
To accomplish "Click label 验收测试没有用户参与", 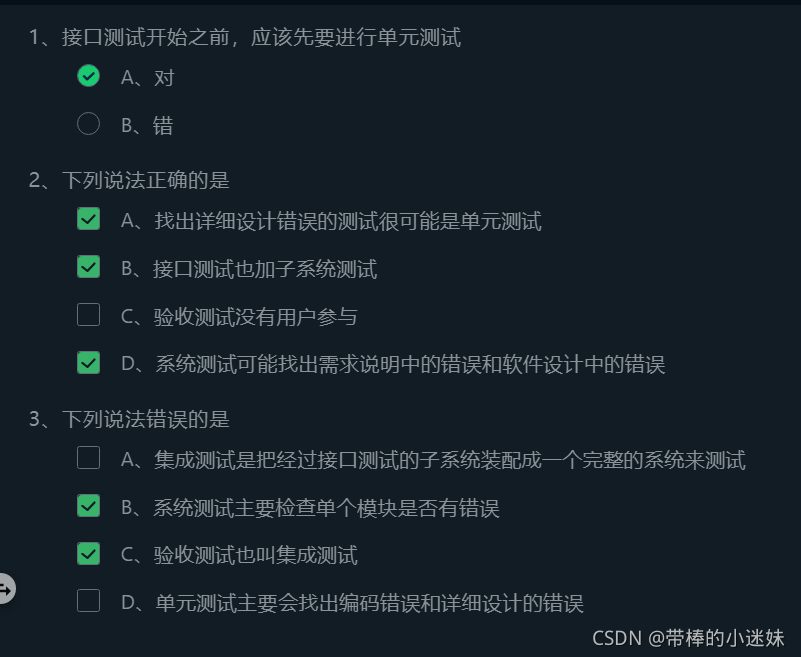I will (255, 317).
